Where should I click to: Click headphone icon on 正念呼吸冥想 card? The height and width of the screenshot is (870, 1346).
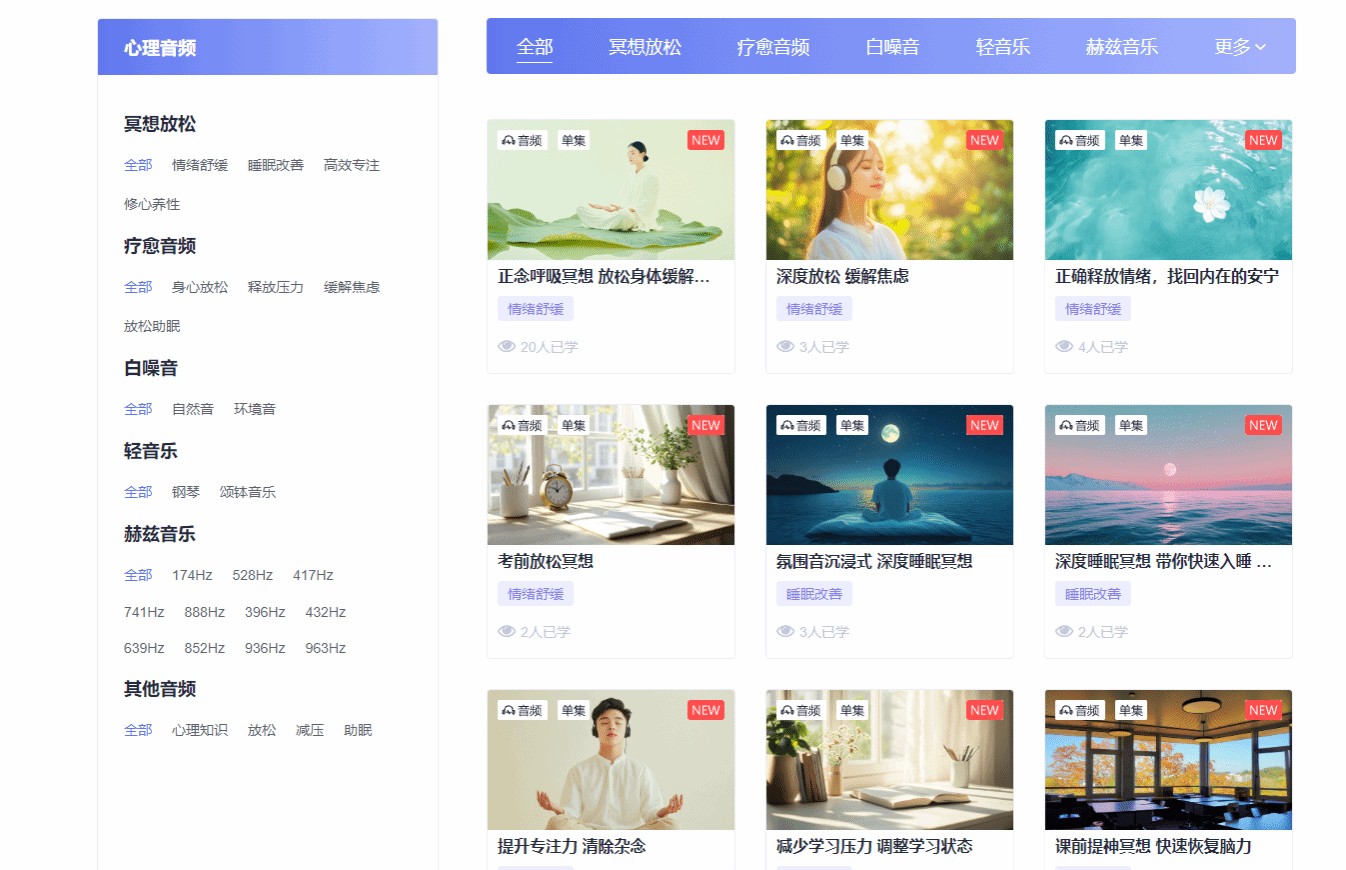[508, 141]
